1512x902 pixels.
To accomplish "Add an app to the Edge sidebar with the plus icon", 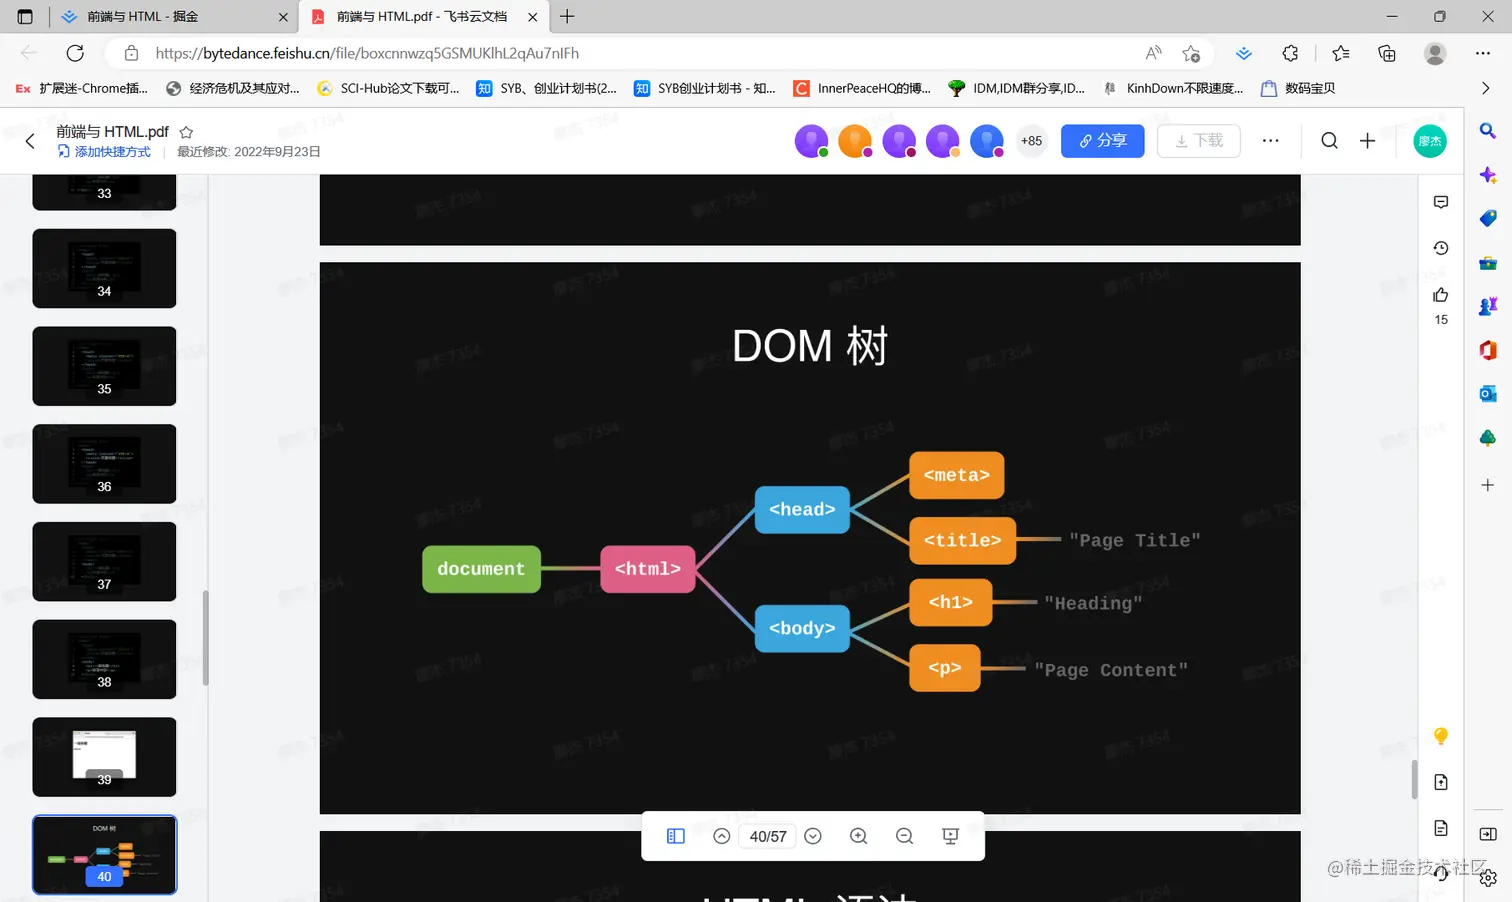I will click(x=1488, y=485).
